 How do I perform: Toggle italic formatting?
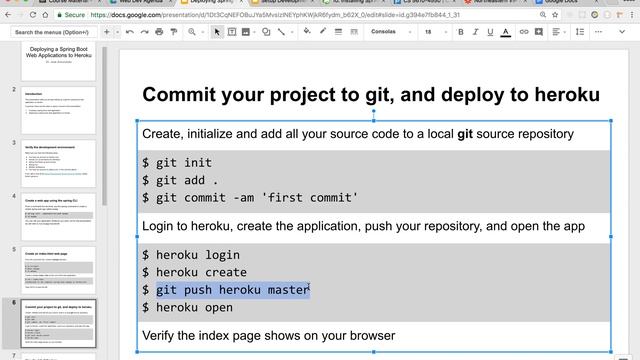476,32
